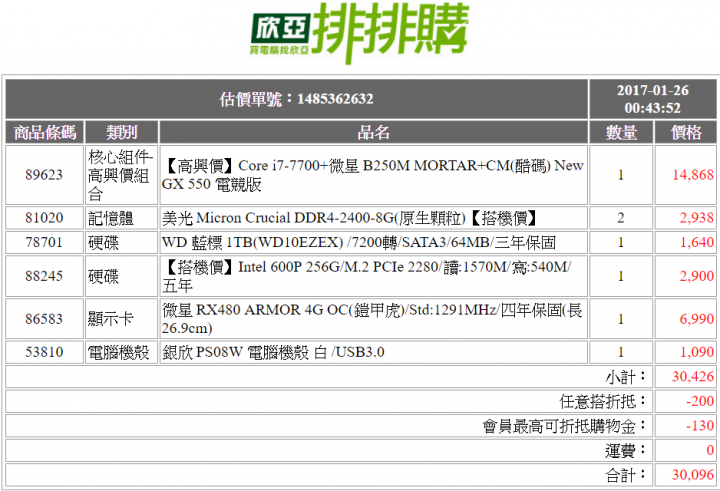Click the Intel 600P 256G product name
The image size is (720, 491).
pos(367,276)
